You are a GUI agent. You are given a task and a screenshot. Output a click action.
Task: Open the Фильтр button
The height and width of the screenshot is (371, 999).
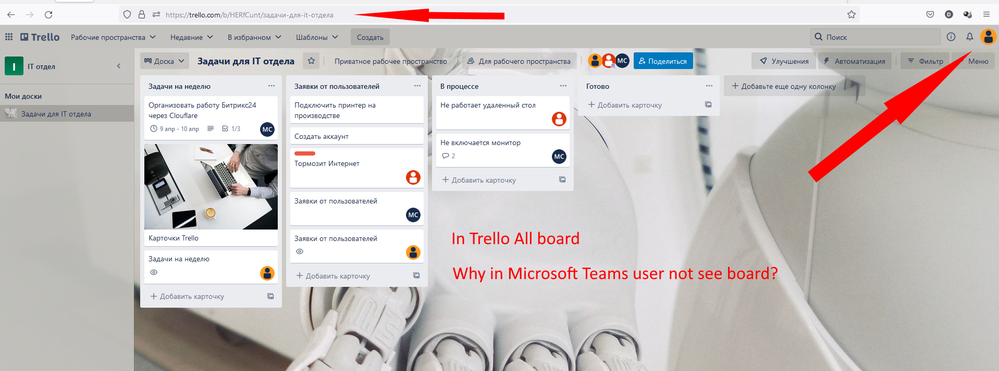pos(925,61)
